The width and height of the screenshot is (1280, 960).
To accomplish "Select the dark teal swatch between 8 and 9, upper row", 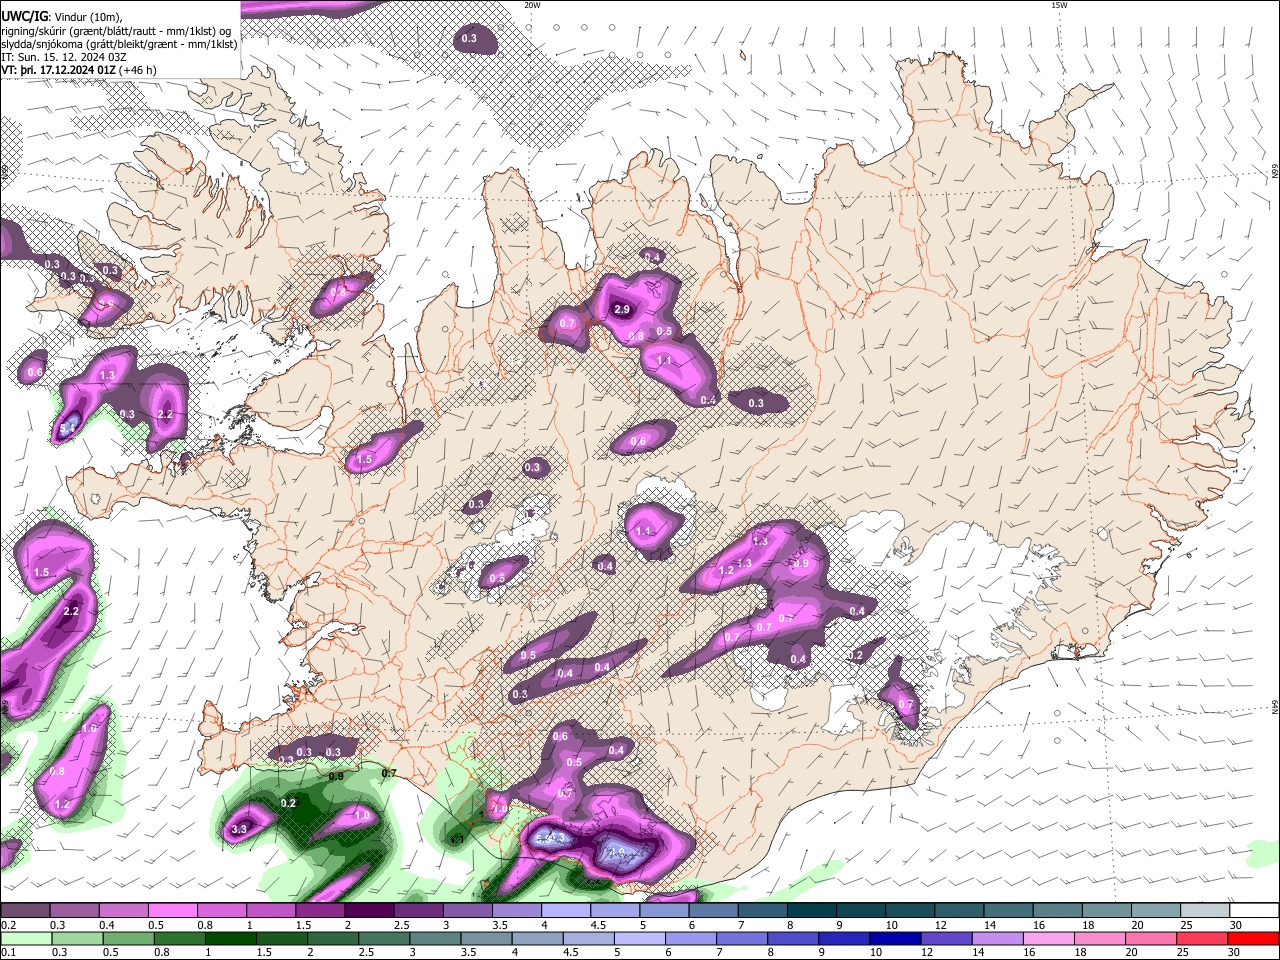I will tap(812, 911).
